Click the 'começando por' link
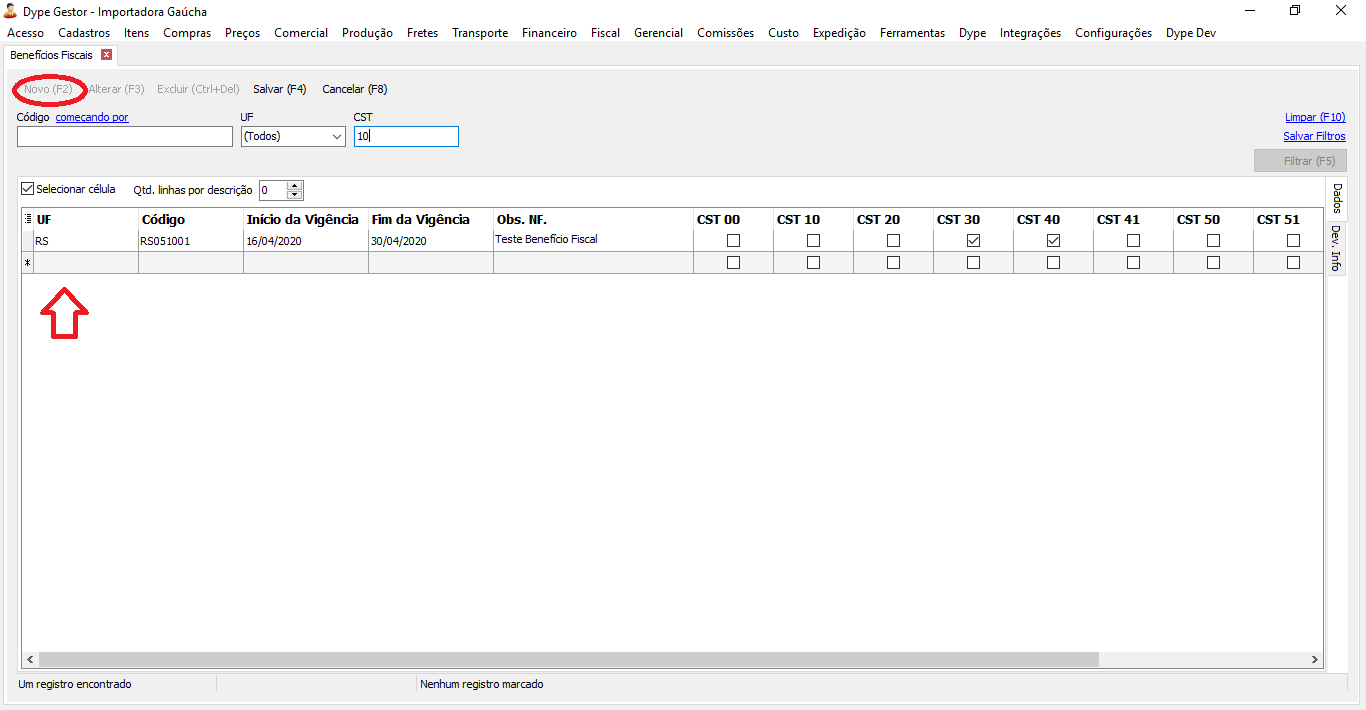 pyautogui.click(x=92, y=117)
